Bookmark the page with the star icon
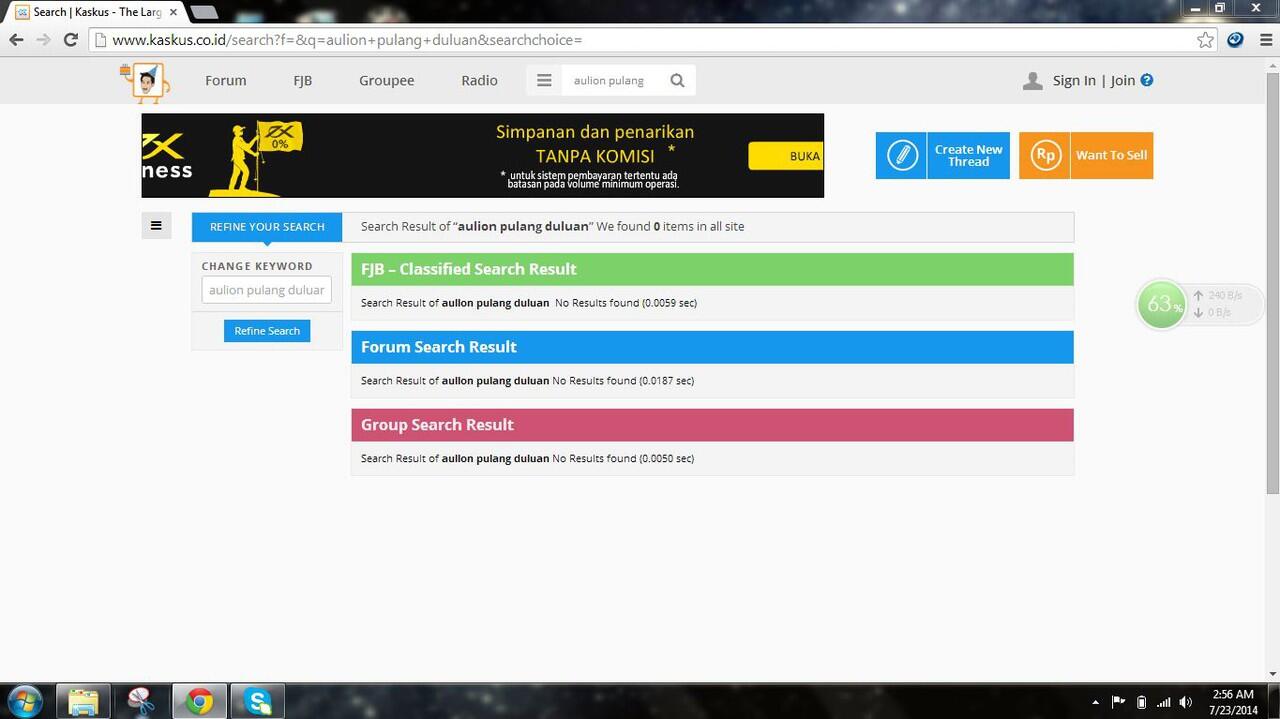Viewport: 1280px width, 719px height. [1206, 40]
